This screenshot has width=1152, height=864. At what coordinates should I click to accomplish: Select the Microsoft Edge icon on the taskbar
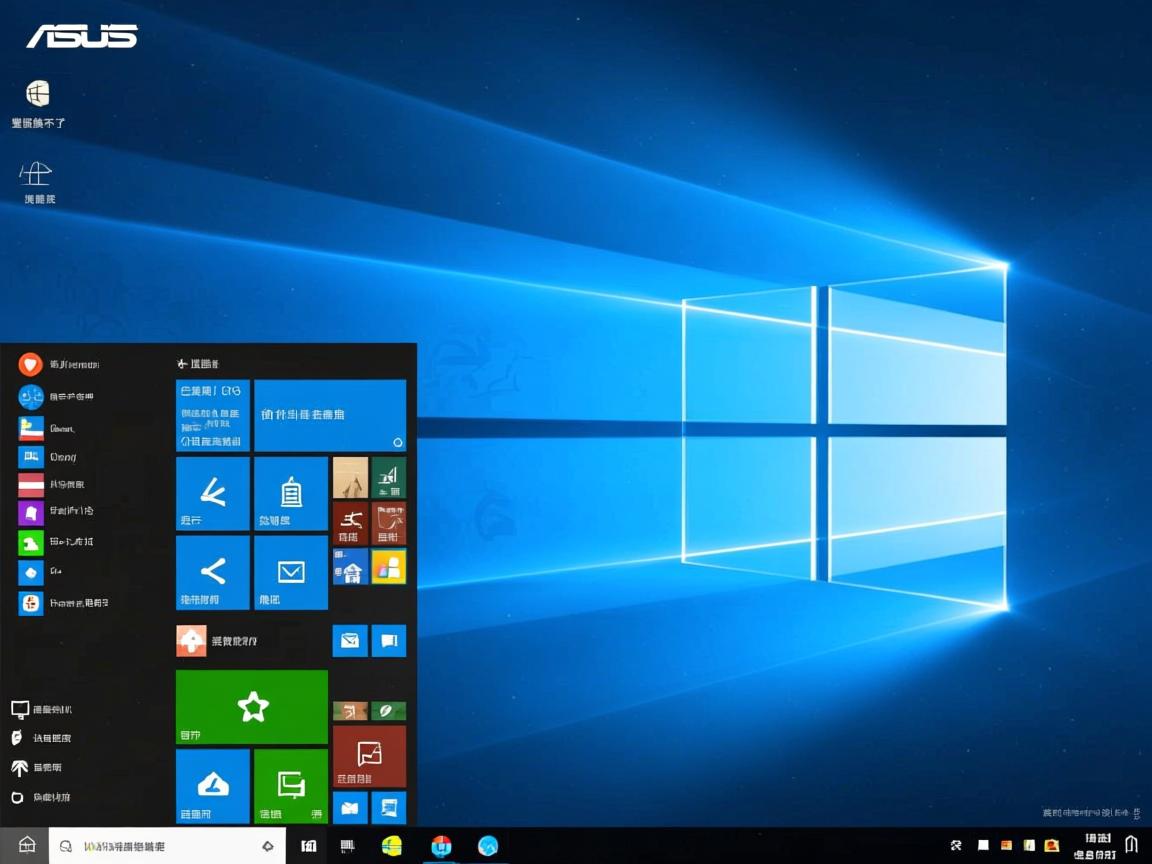pyautogui.click(x=488, y=845)
